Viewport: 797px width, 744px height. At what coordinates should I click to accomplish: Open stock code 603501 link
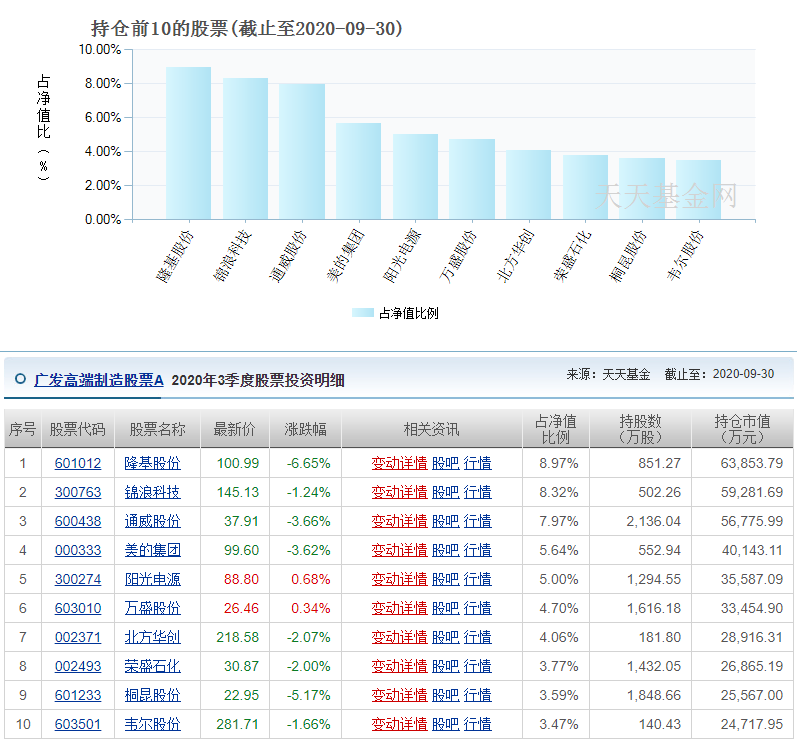tap(78, 724)
